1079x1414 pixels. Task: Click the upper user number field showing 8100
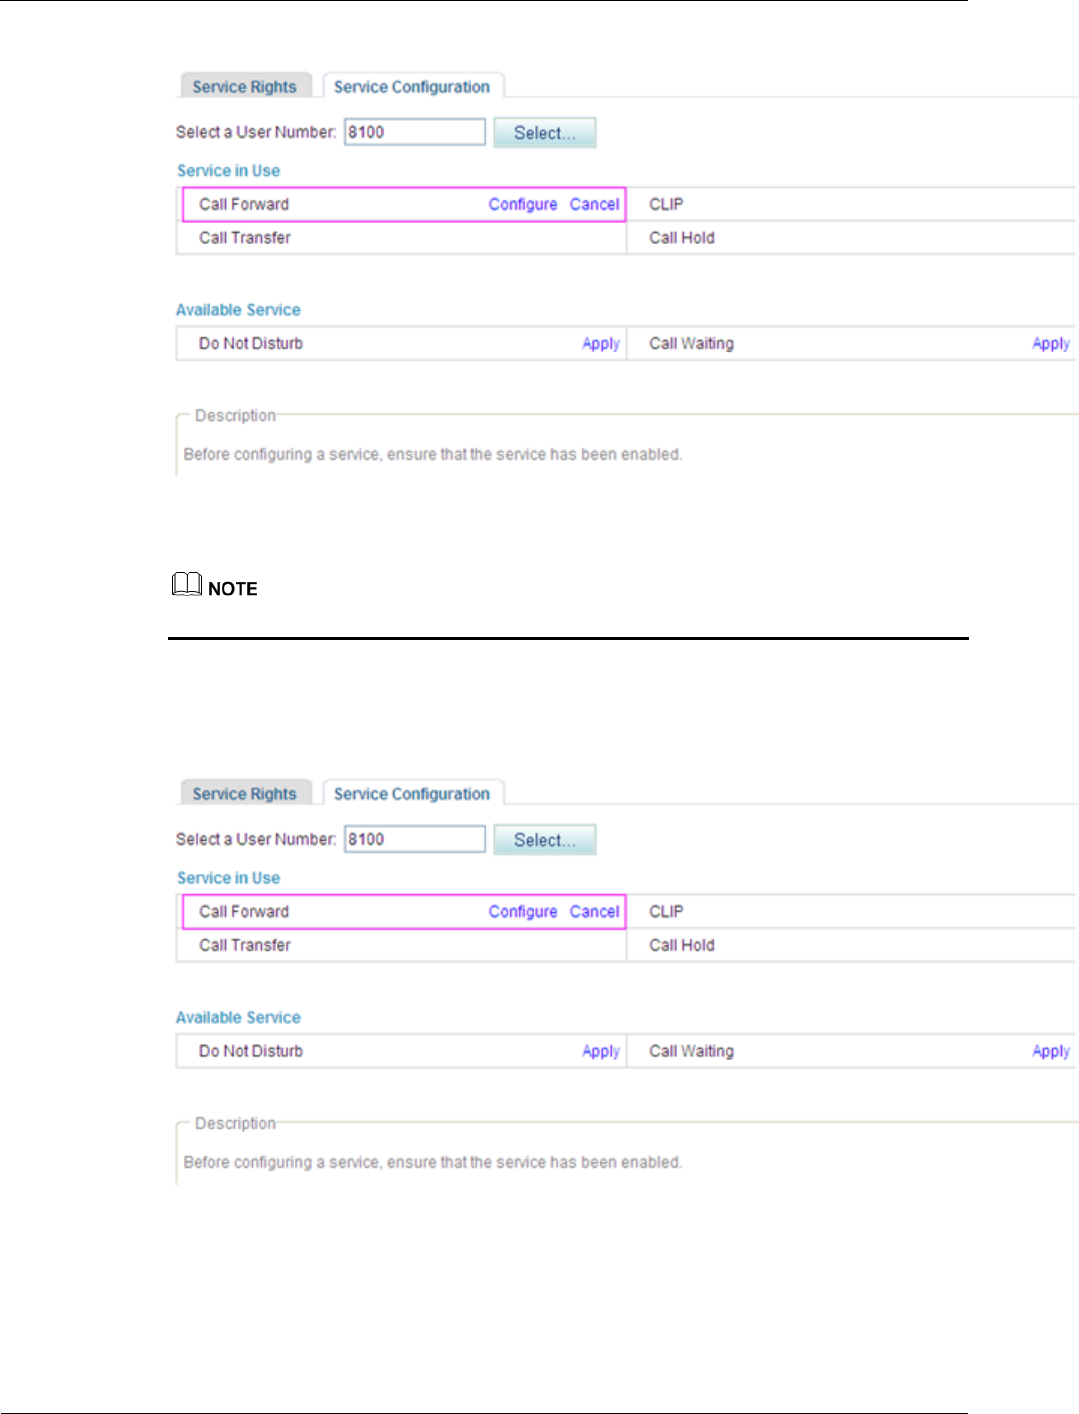point(415,132)
